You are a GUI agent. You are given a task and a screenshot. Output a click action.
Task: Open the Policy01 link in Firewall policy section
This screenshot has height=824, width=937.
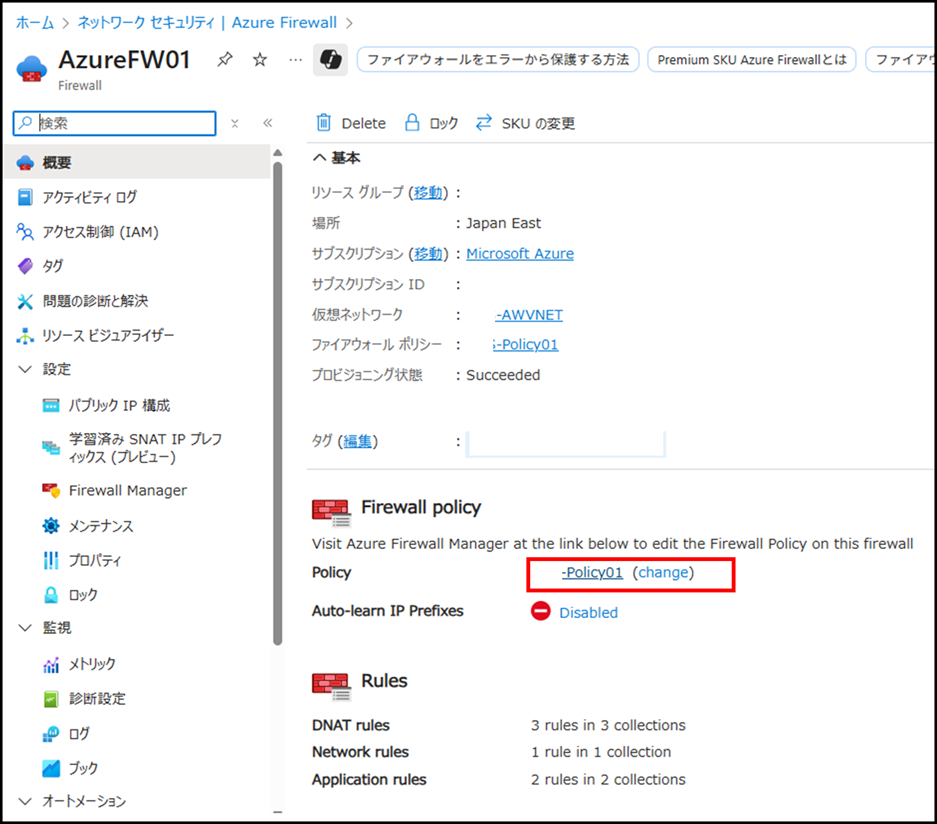592,572
